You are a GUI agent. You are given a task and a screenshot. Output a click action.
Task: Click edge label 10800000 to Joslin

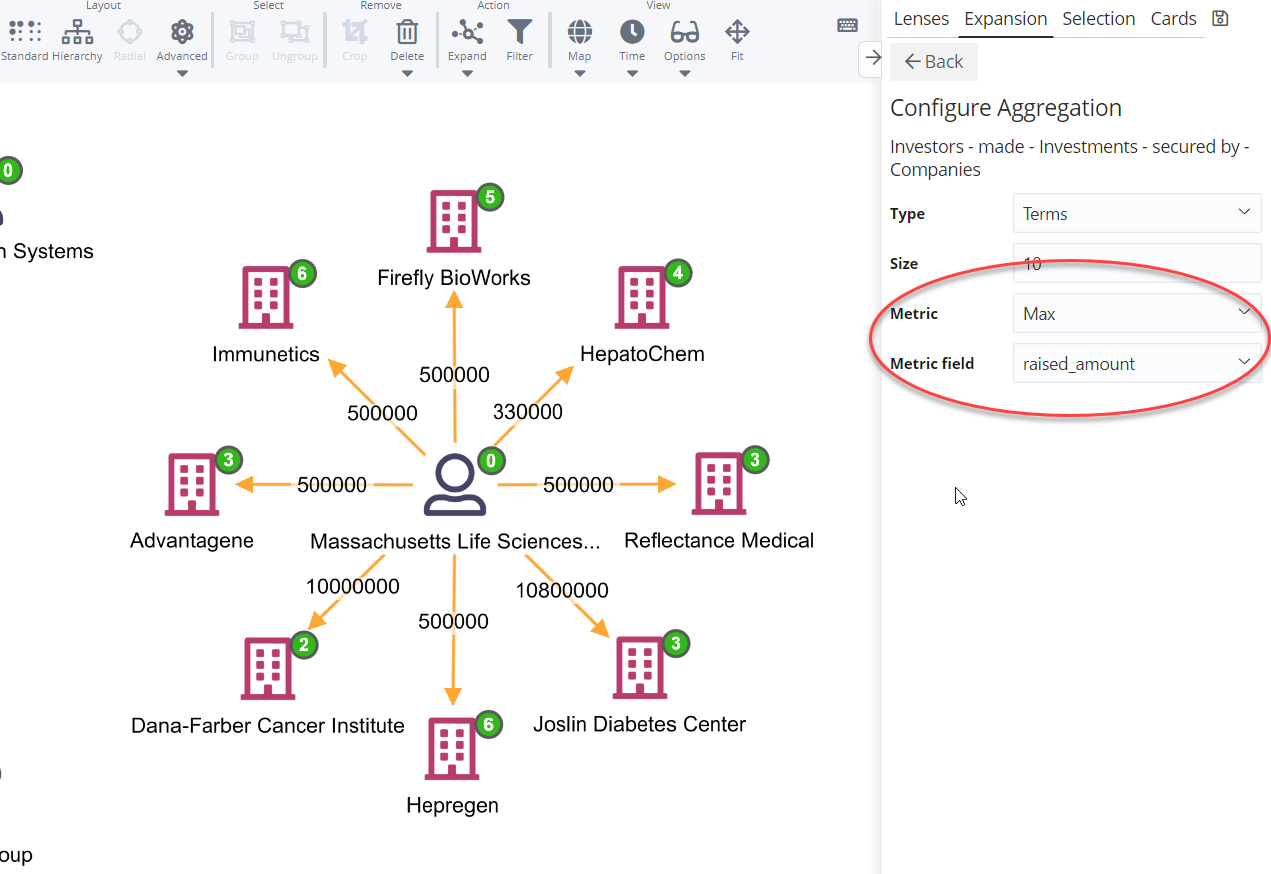click(x=562, y=591)
